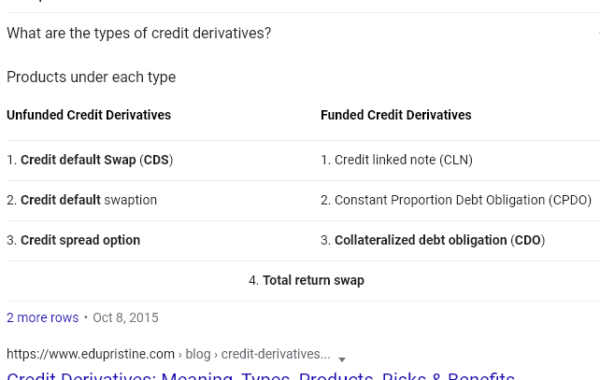The image size is (600, 380).
Task: Click the '(CPDO)' abbreviation
Action: tap(570, 200)
